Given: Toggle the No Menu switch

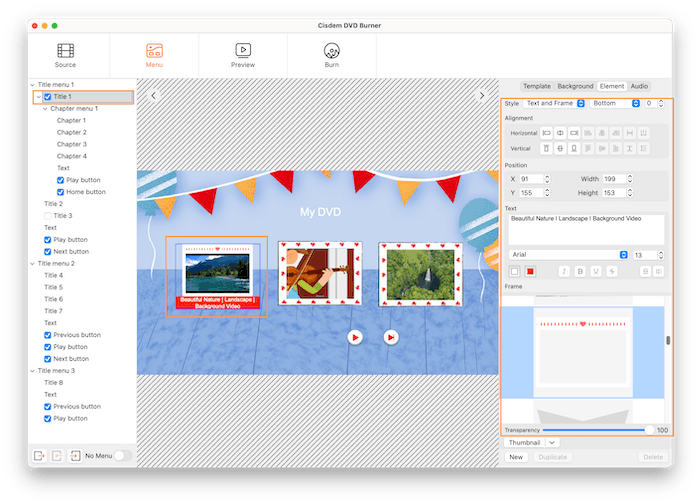Looking at the screenshot, I should (x=123, y=455).
